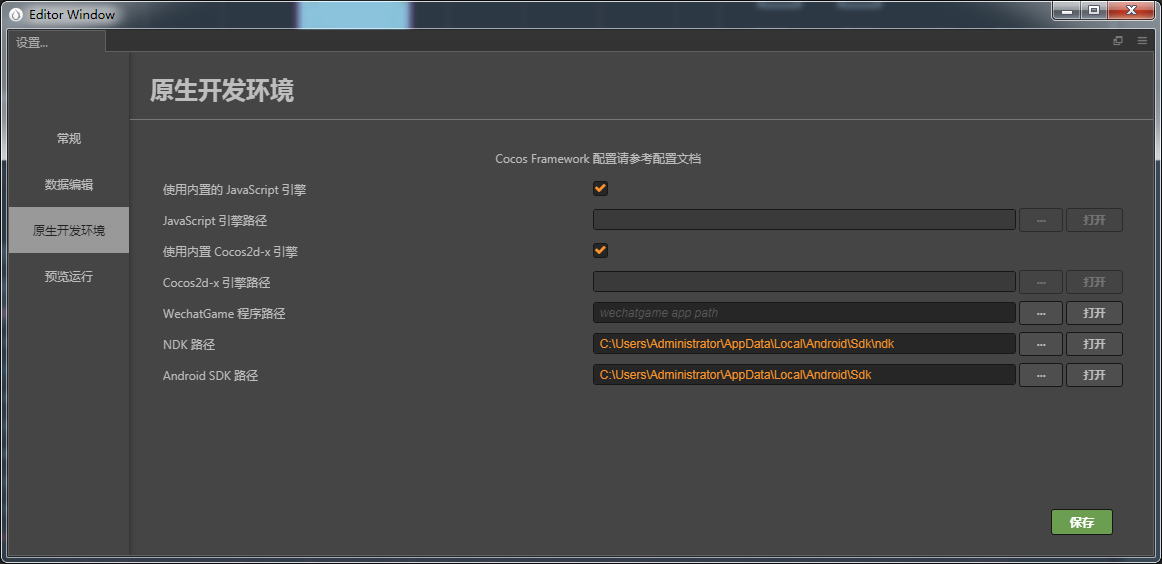Click the Cocos Framework 配置文档 text
This screenshot has height=564, width=1162.
coord(598,159)
